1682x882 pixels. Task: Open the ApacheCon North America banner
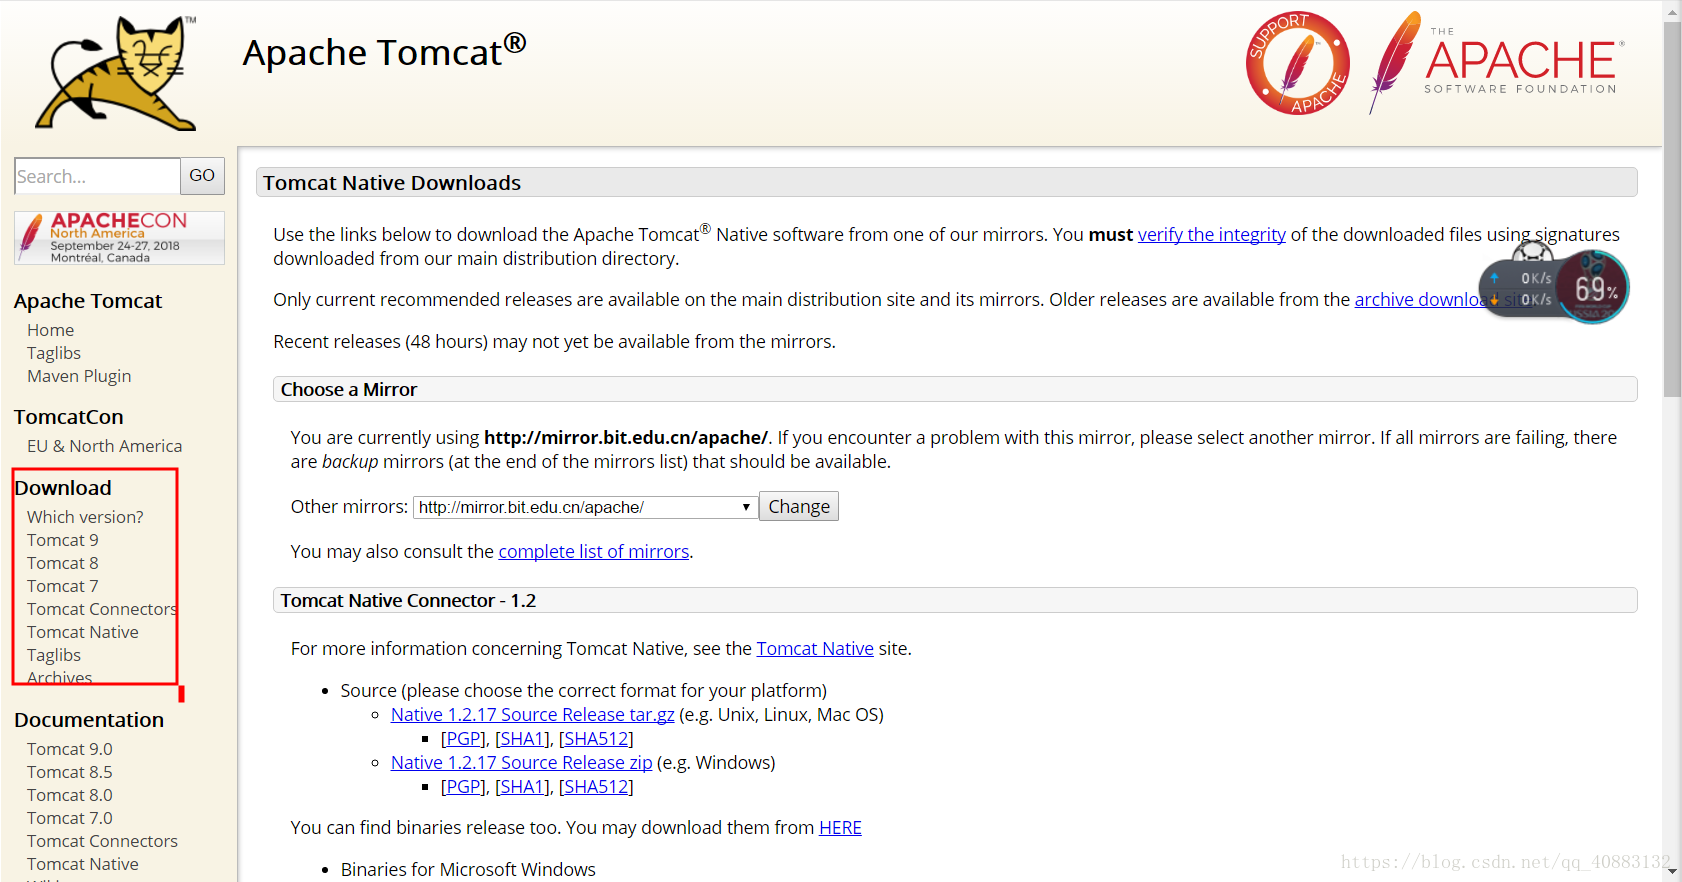click(x=119, y=238)
